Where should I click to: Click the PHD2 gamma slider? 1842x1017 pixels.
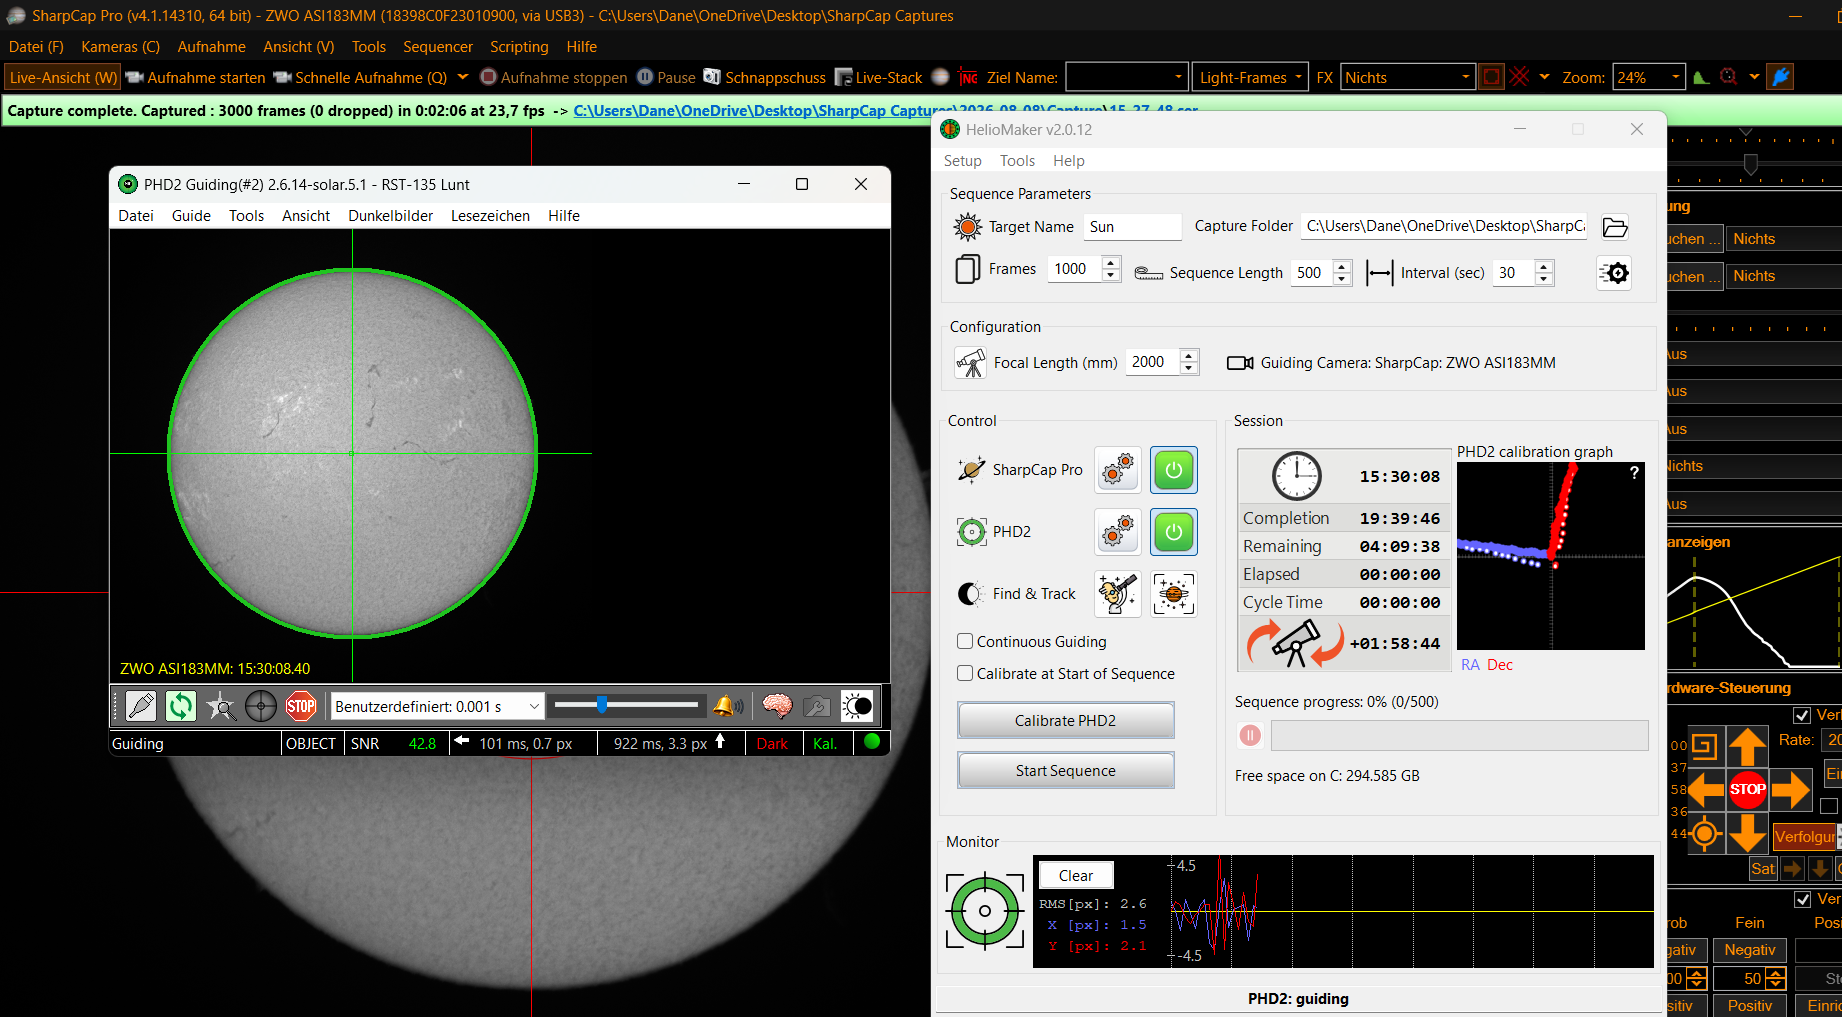627,706
